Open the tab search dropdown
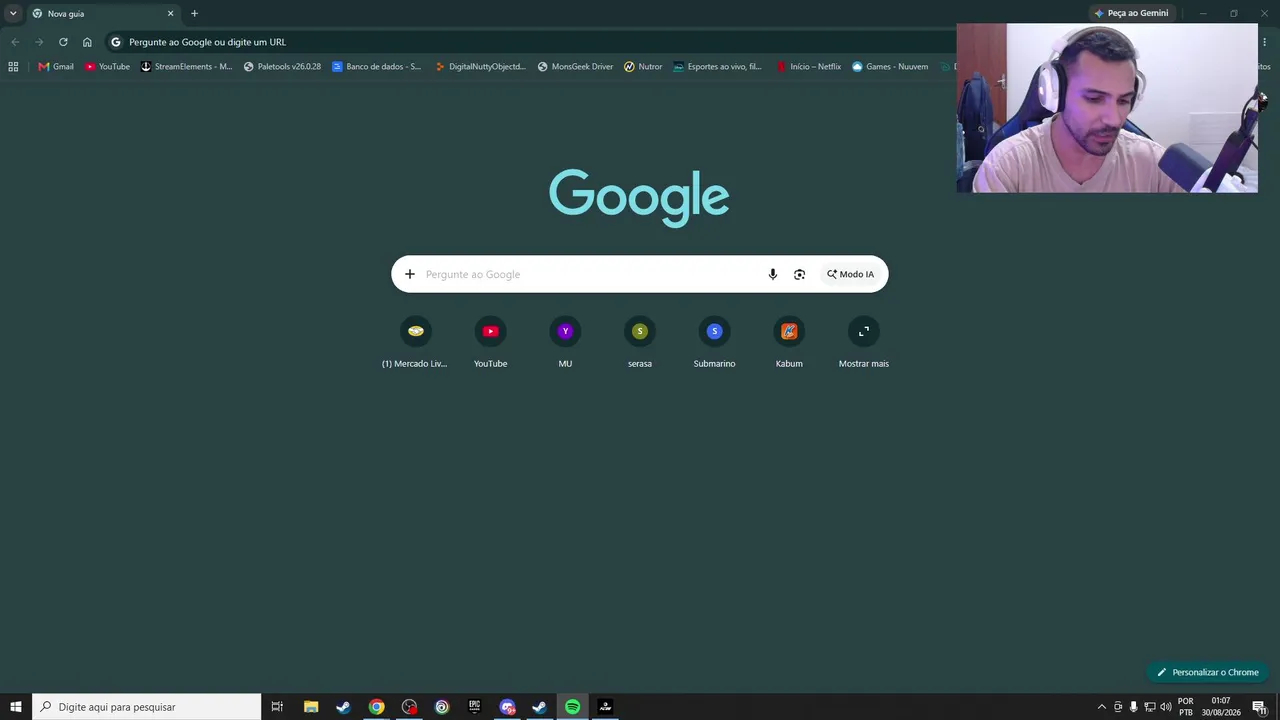 13,13
